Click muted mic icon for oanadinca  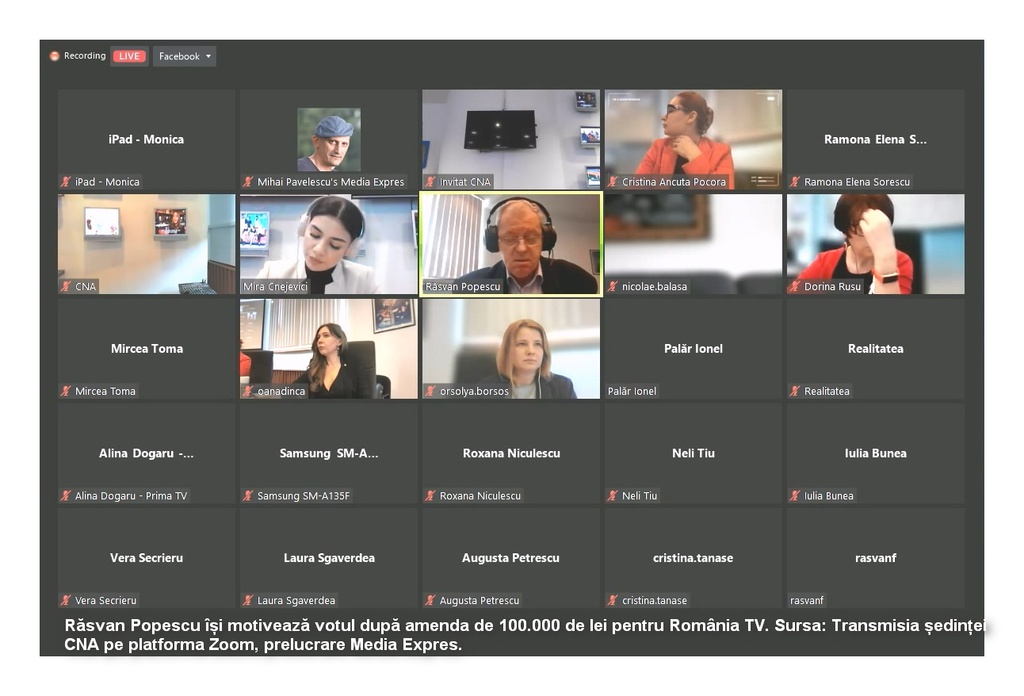pyautogui.click(x=248, y=391)
